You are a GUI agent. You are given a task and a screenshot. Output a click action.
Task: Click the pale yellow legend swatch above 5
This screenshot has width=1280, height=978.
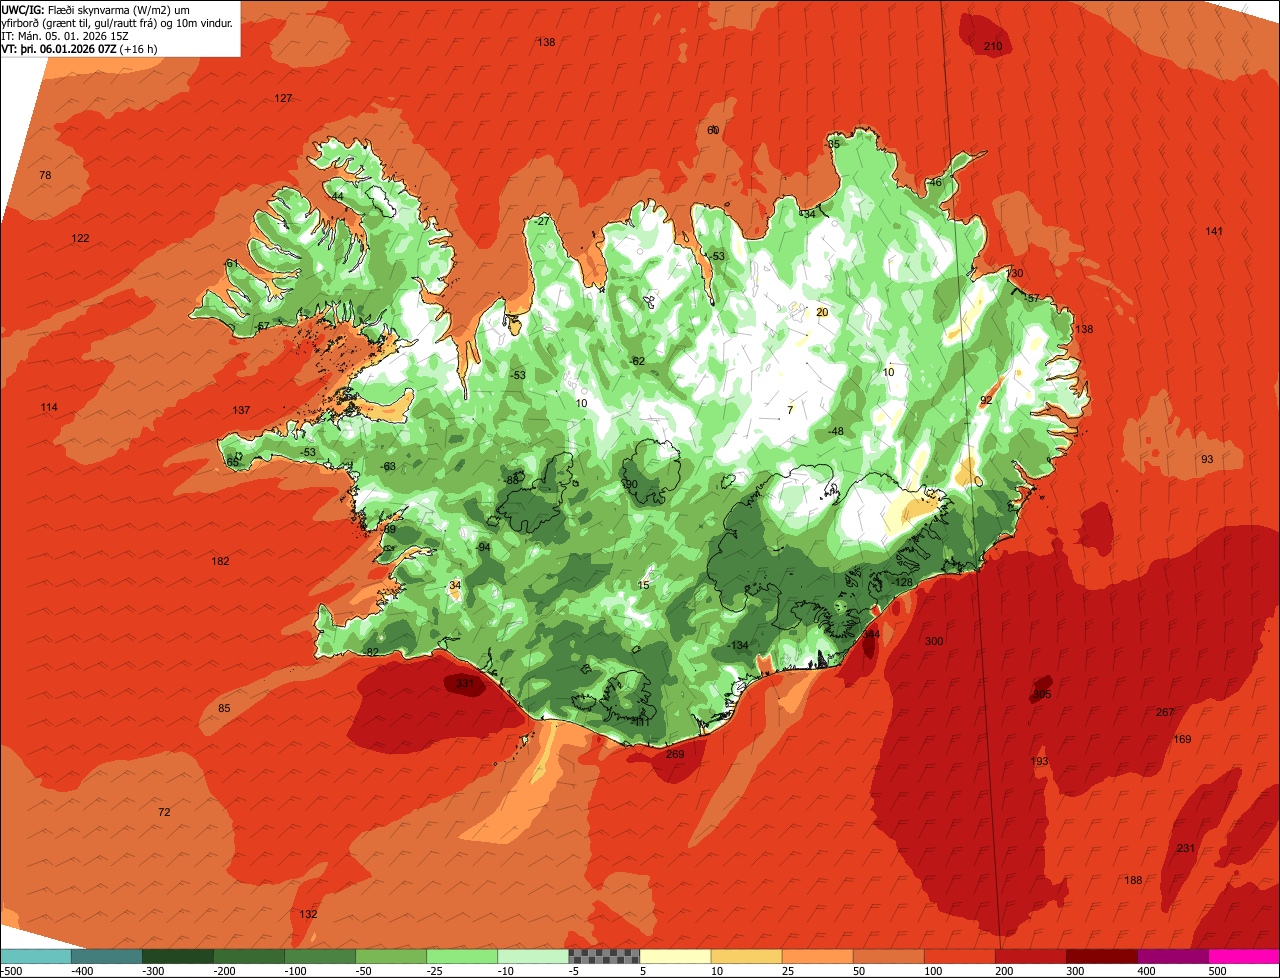click(675, 956)
